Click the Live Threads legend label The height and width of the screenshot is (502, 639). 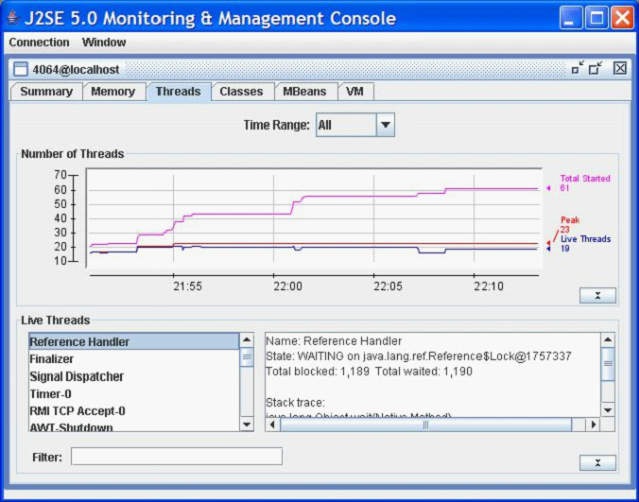click(585, 239)
